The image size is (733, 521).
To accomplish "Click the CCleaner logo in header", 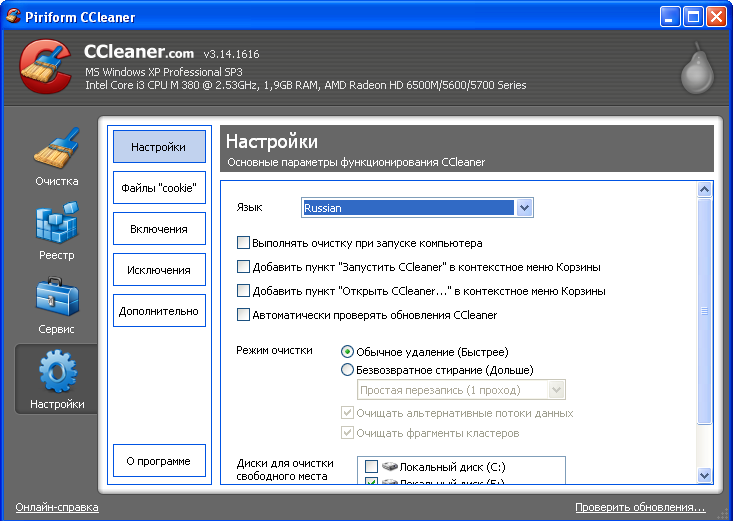I will (x=46, y=66).
